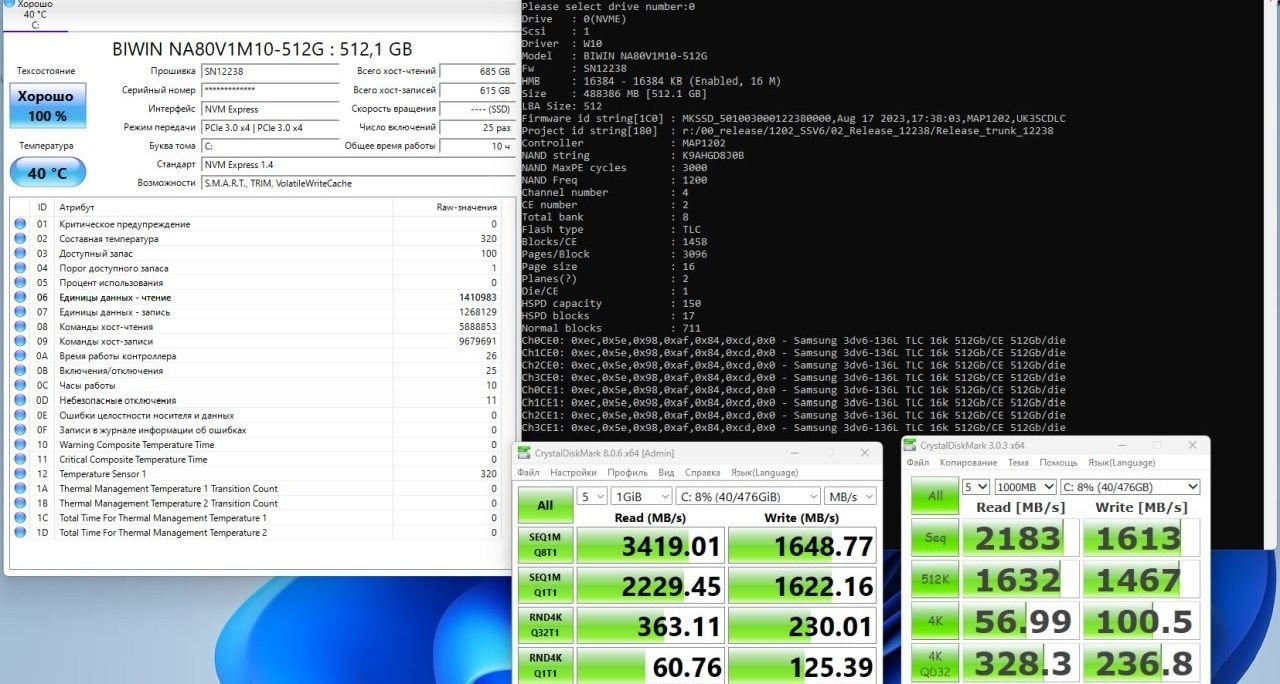1280x684 pixels.
Task: Open the Вид menu
Action: pos(666,472)
